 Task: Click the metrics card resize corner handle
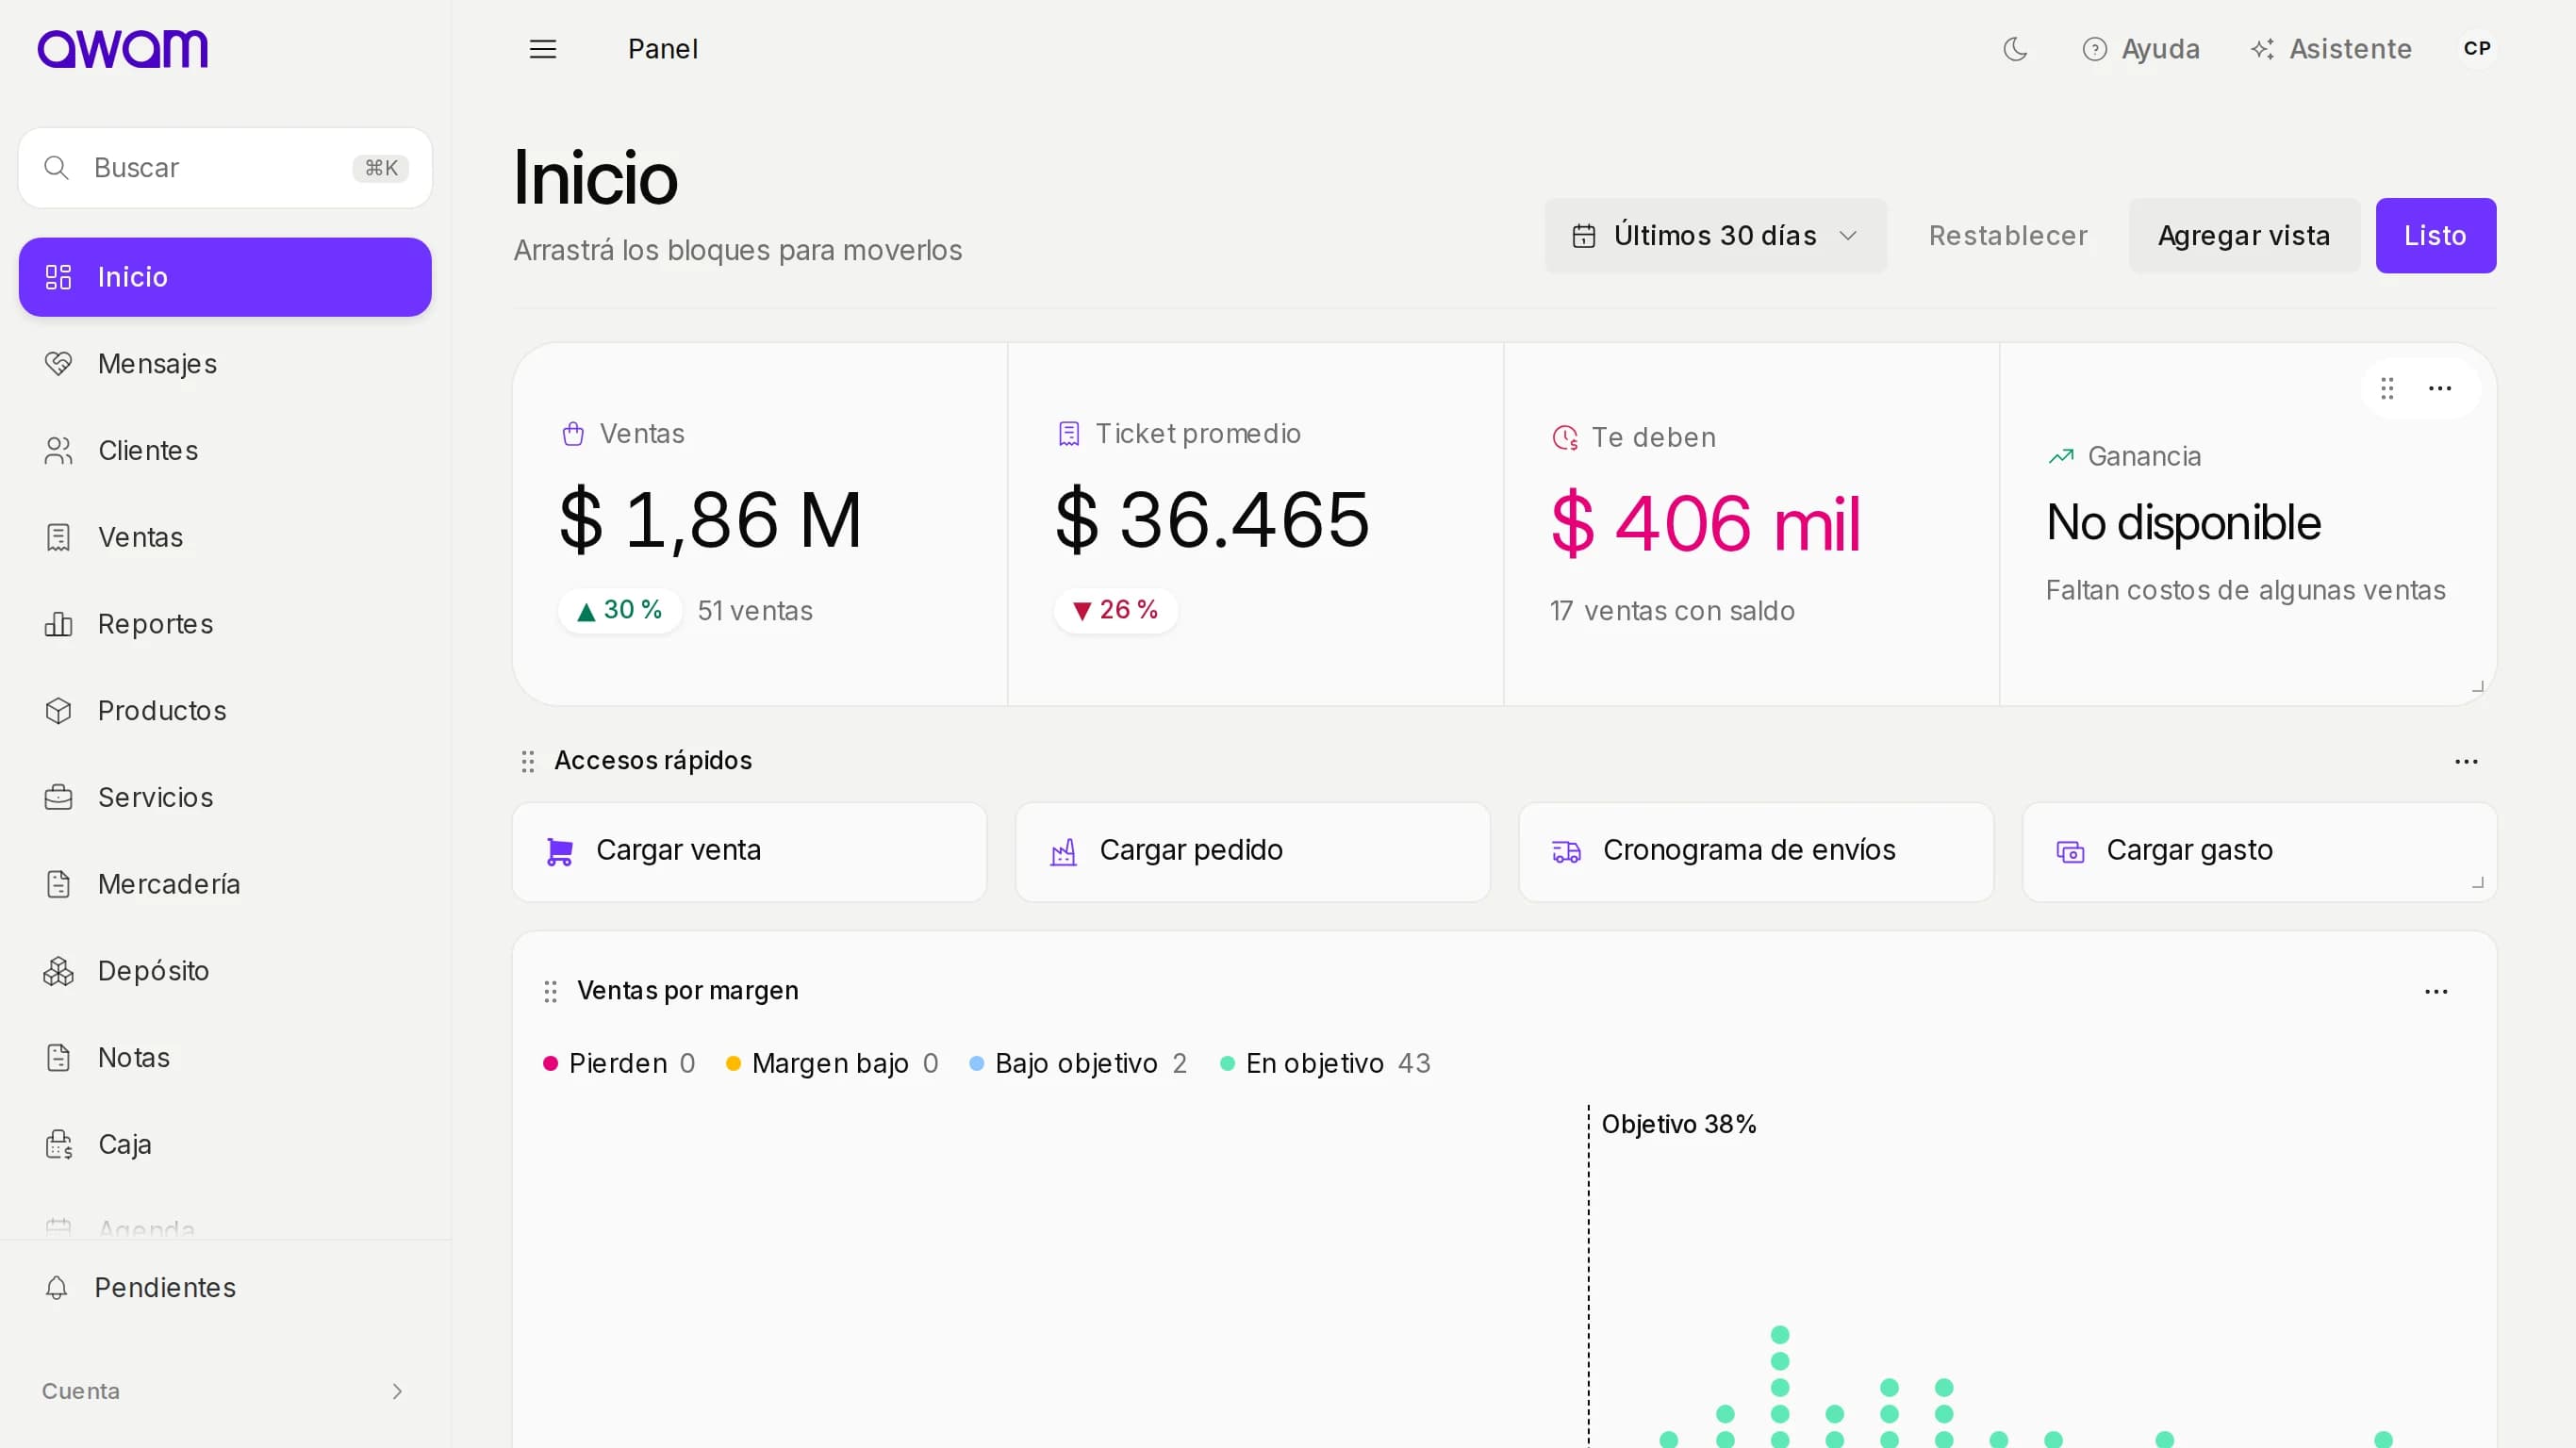2478,687
